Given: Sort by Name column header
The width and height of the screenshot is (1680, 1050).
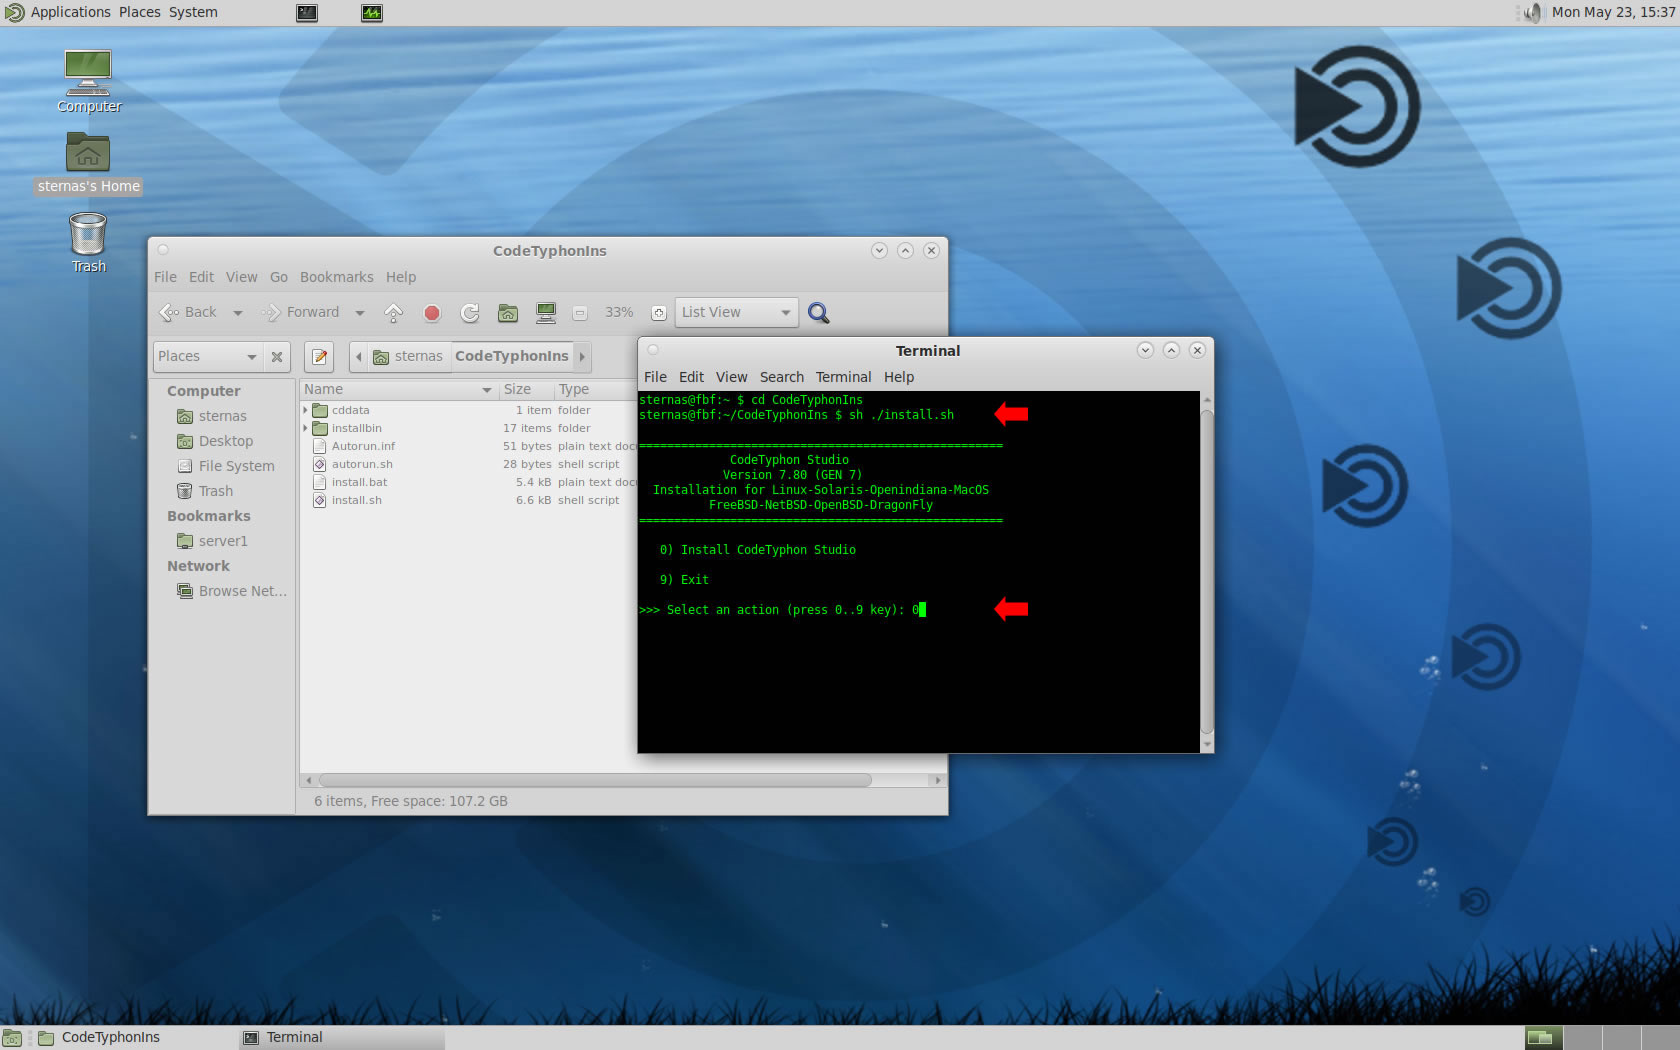Looking at the screenshot, I should (399, 389).
